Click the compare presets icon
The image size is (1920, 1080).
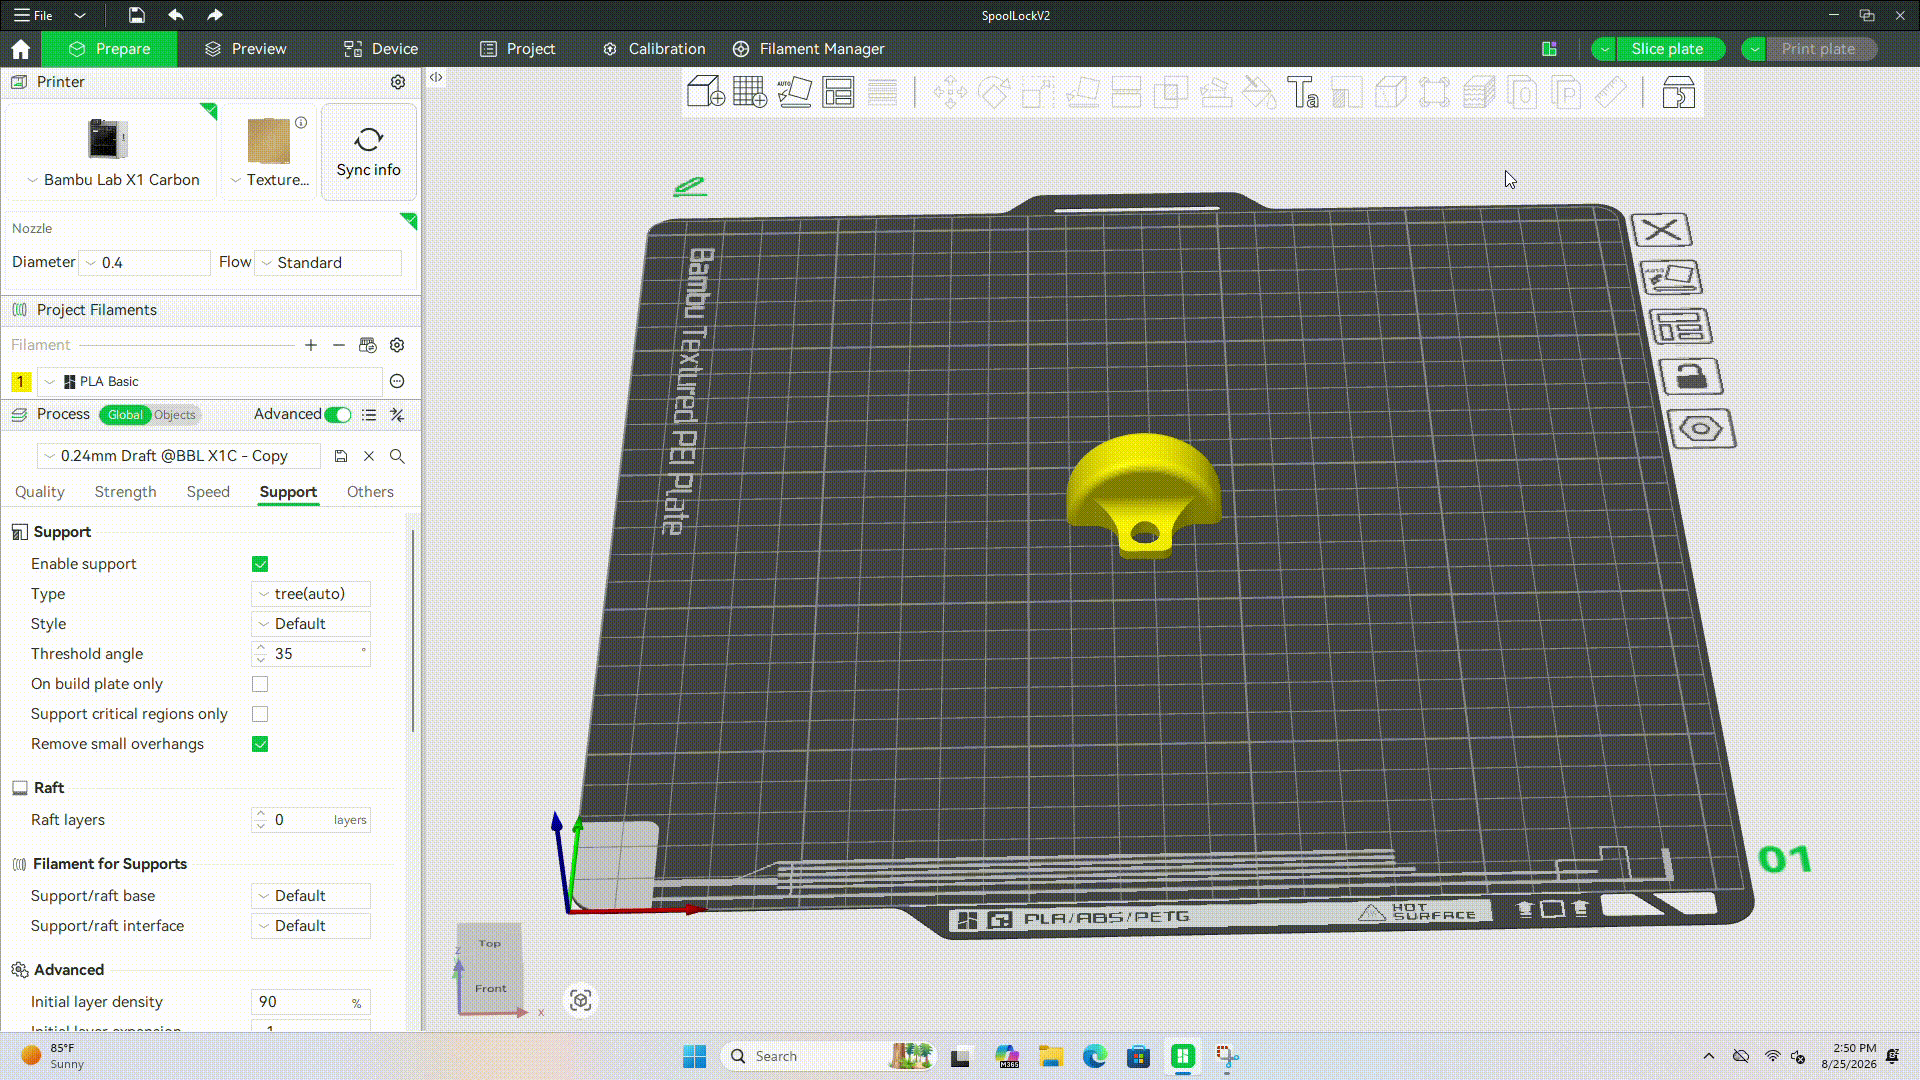tap(397, 415)
